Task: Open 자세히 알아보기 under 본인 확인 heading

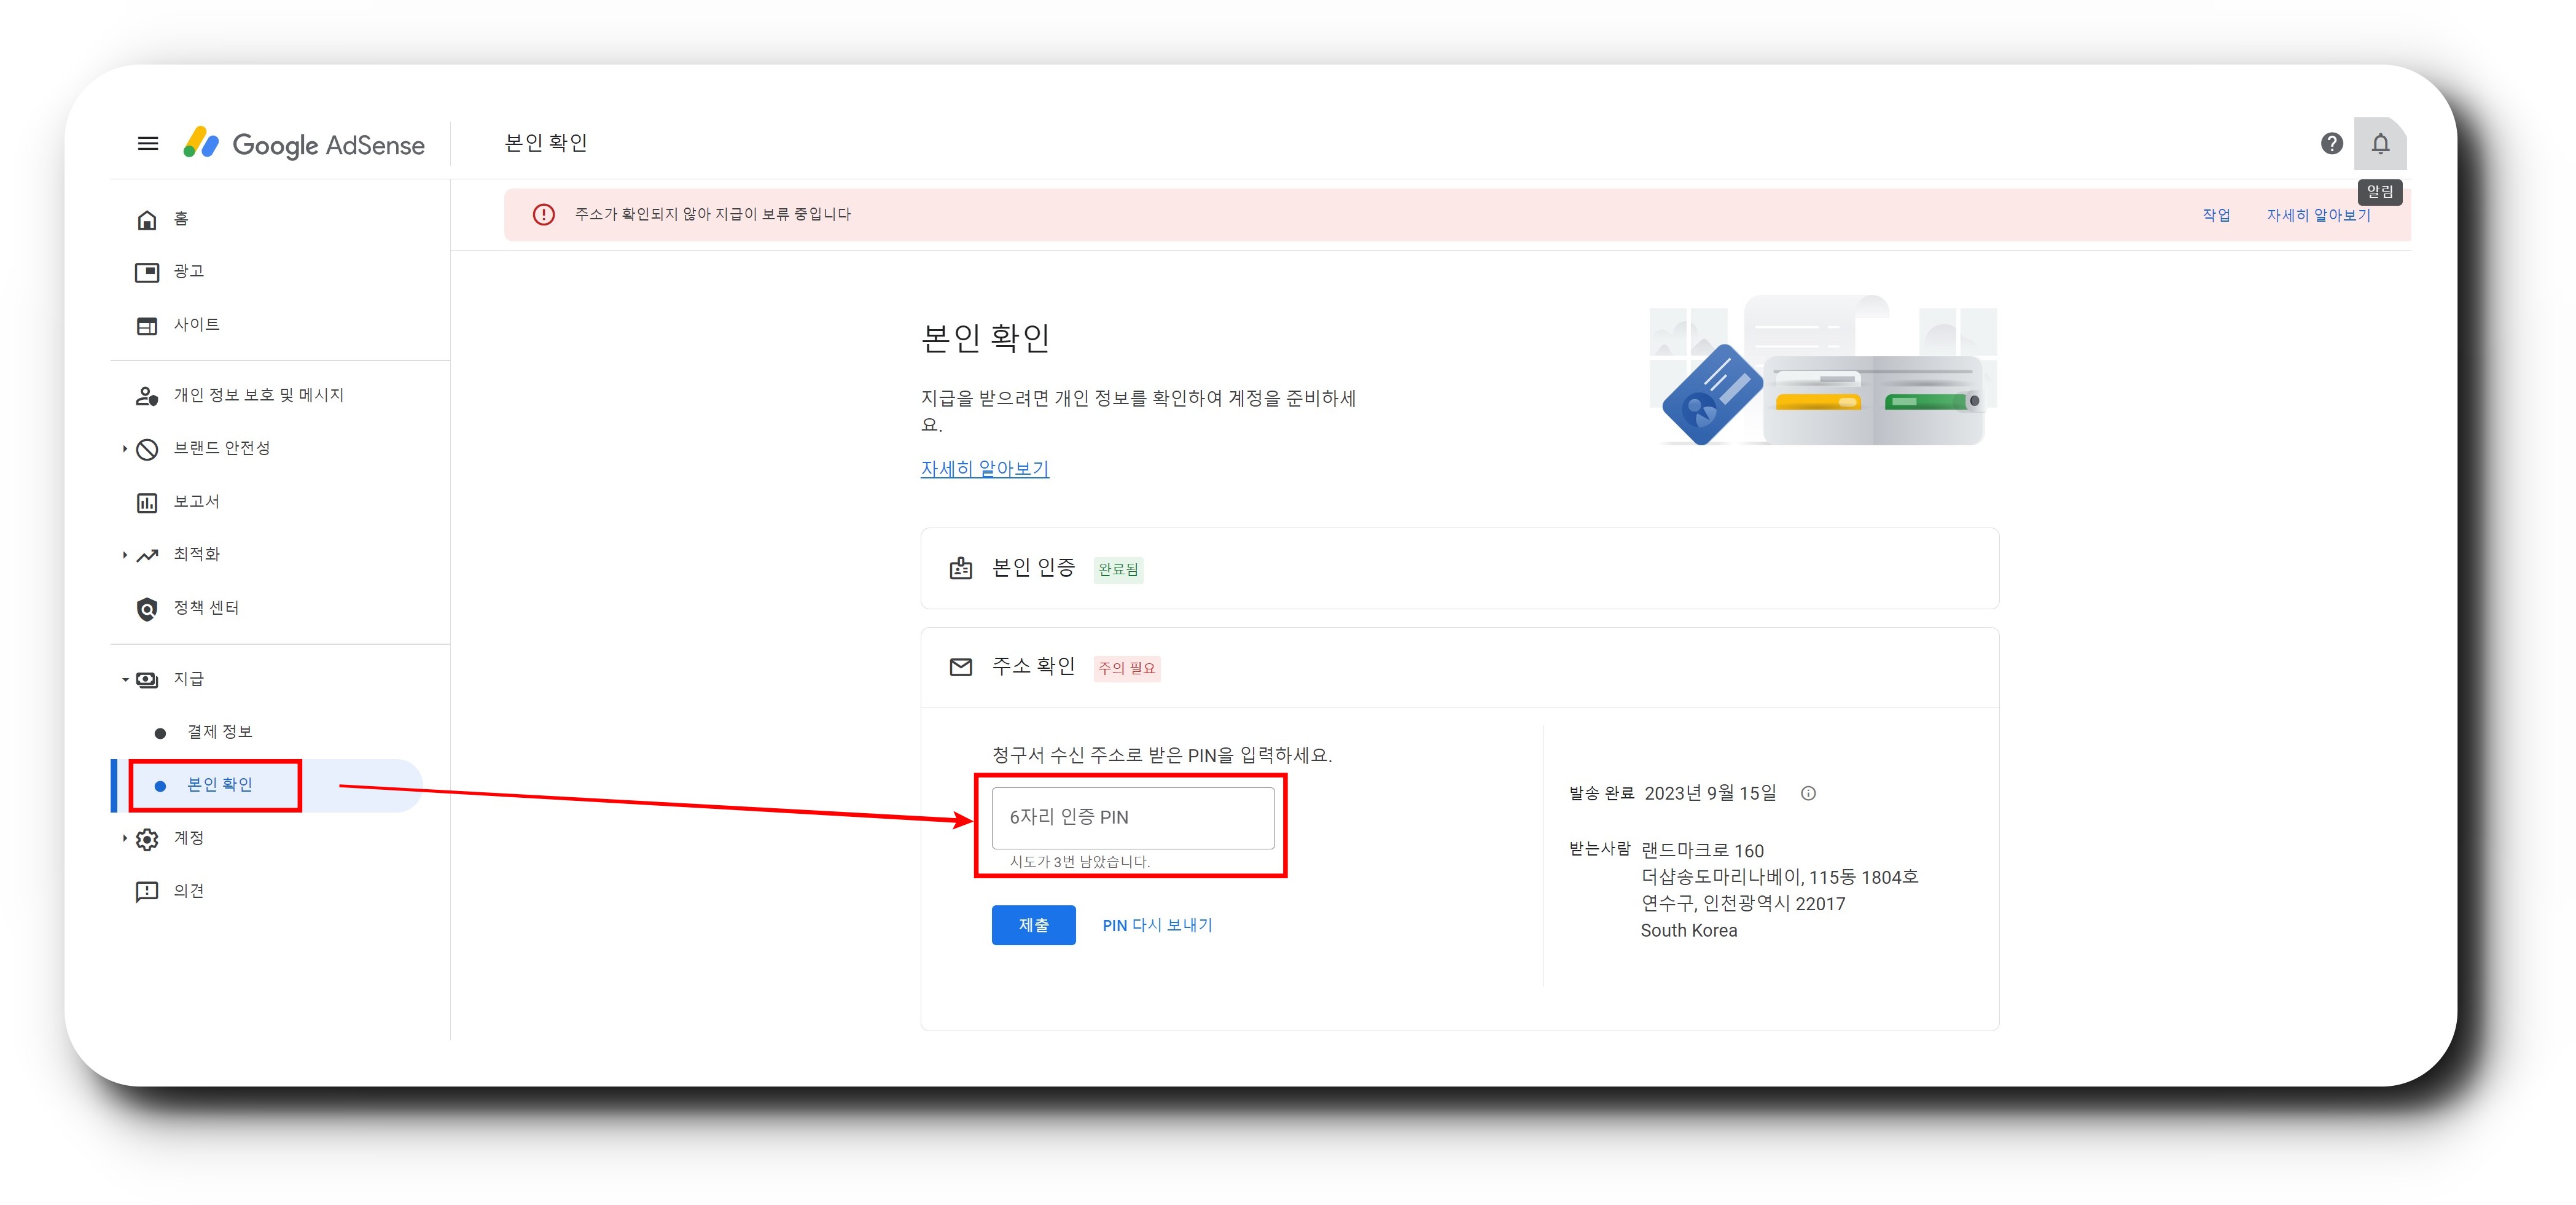Action: [984, 469]
